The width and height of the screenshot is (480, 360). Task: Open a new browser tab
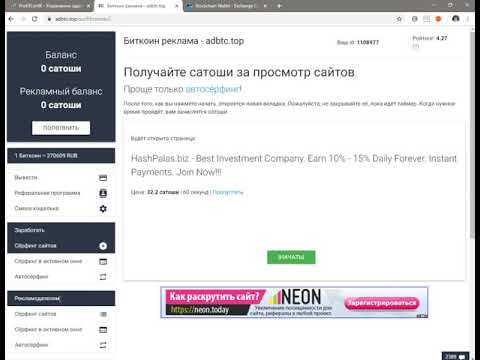[279, 6]
